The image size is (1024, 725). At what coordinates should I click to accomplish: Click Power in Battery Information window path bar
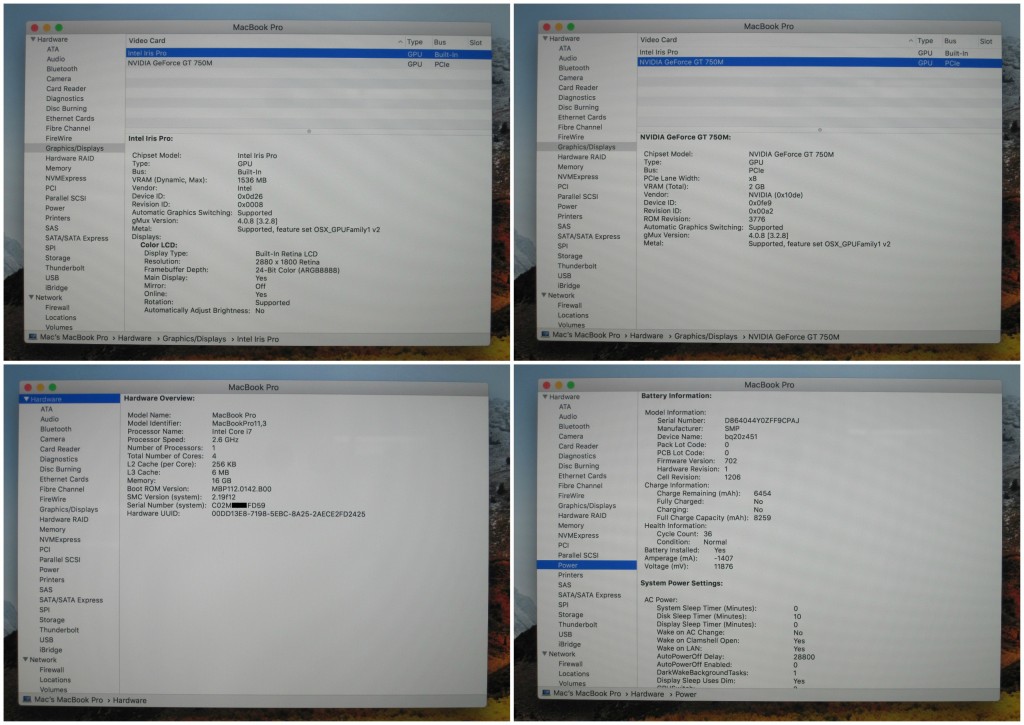click(x=686, y=694)
